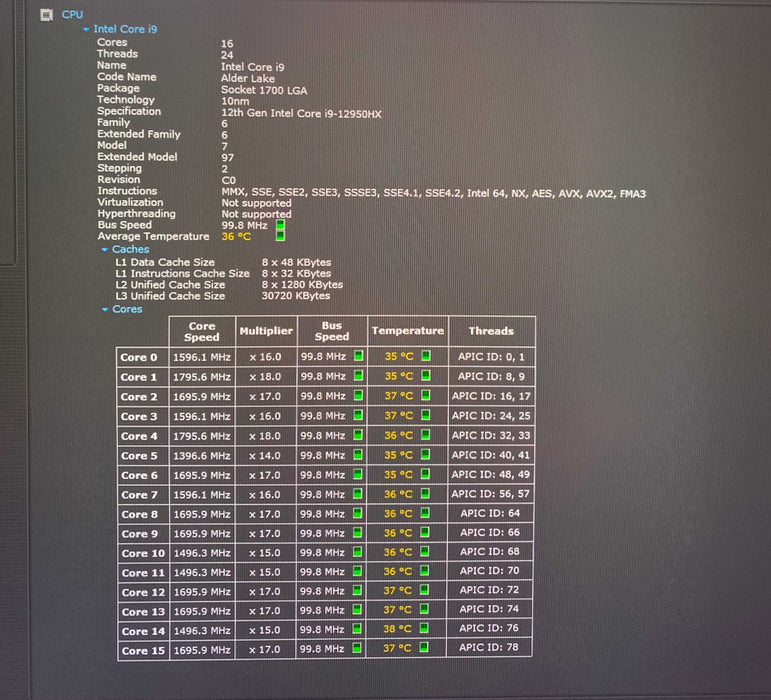Click the Extended Model 97 value
Image resolution: width=771 pixels, height=700 pixels.
point(227,158)
